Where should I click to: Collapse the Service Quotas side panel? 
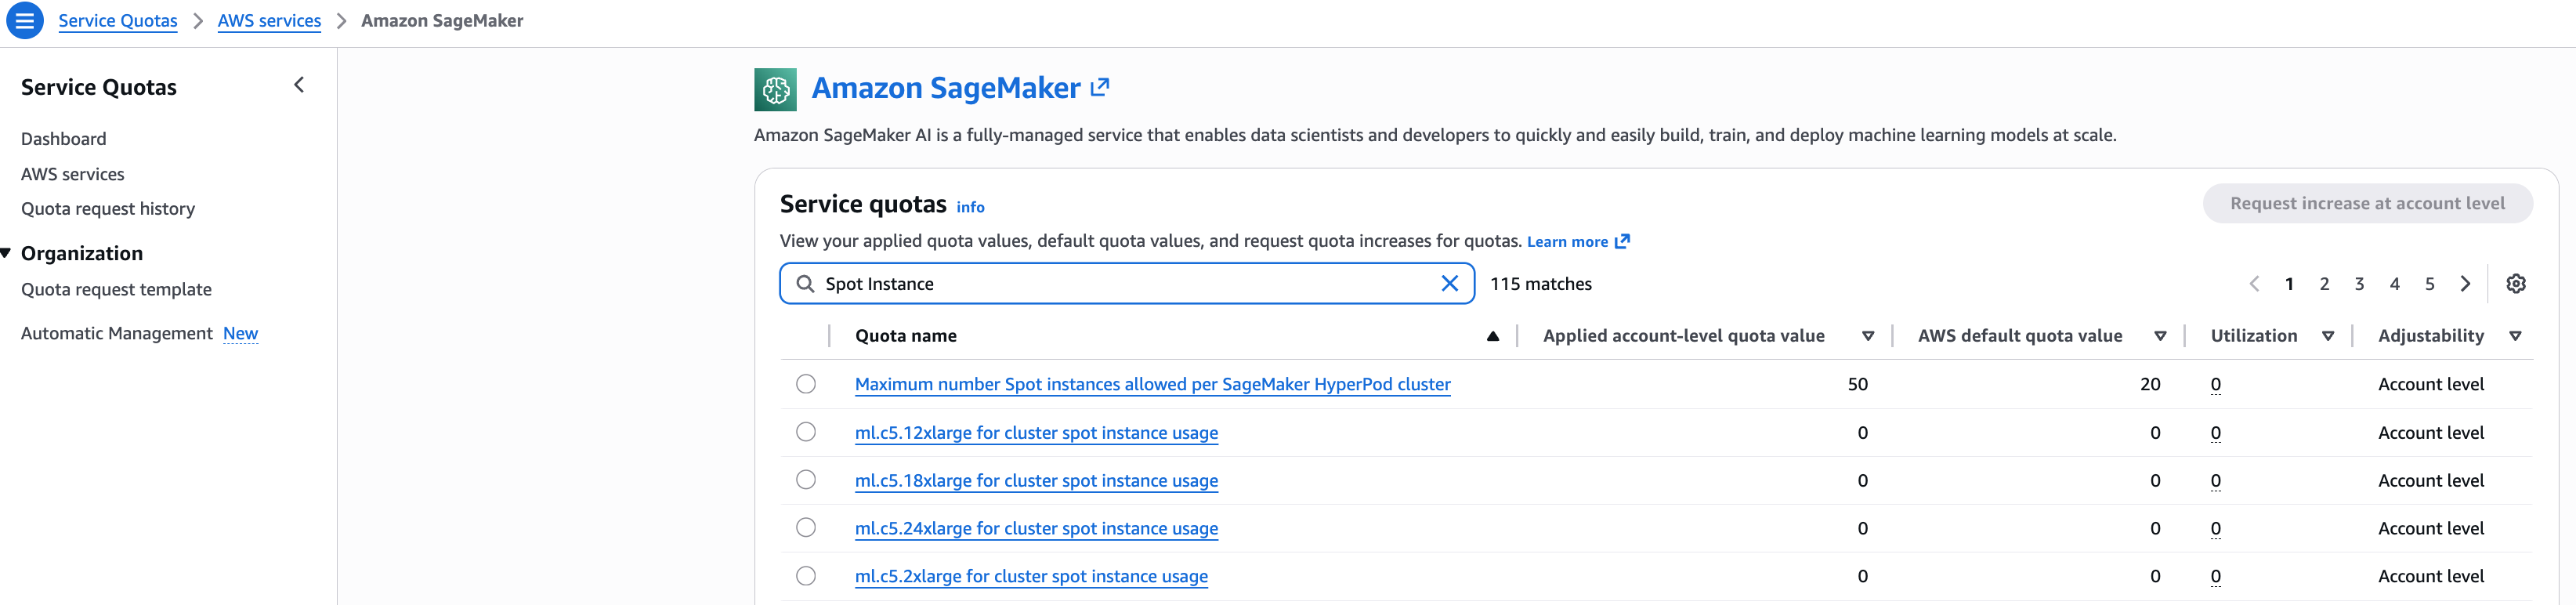(x=299, y=85)
